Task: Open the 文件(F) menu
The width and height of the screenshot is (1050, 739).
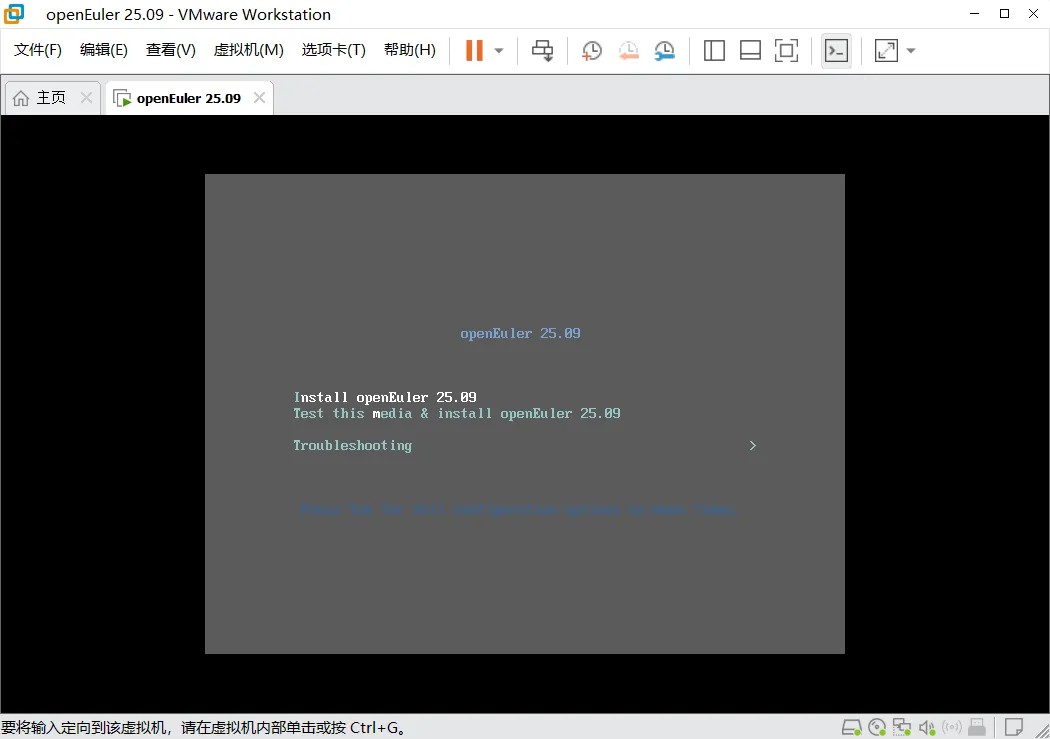Action: [x=38, y=50]
